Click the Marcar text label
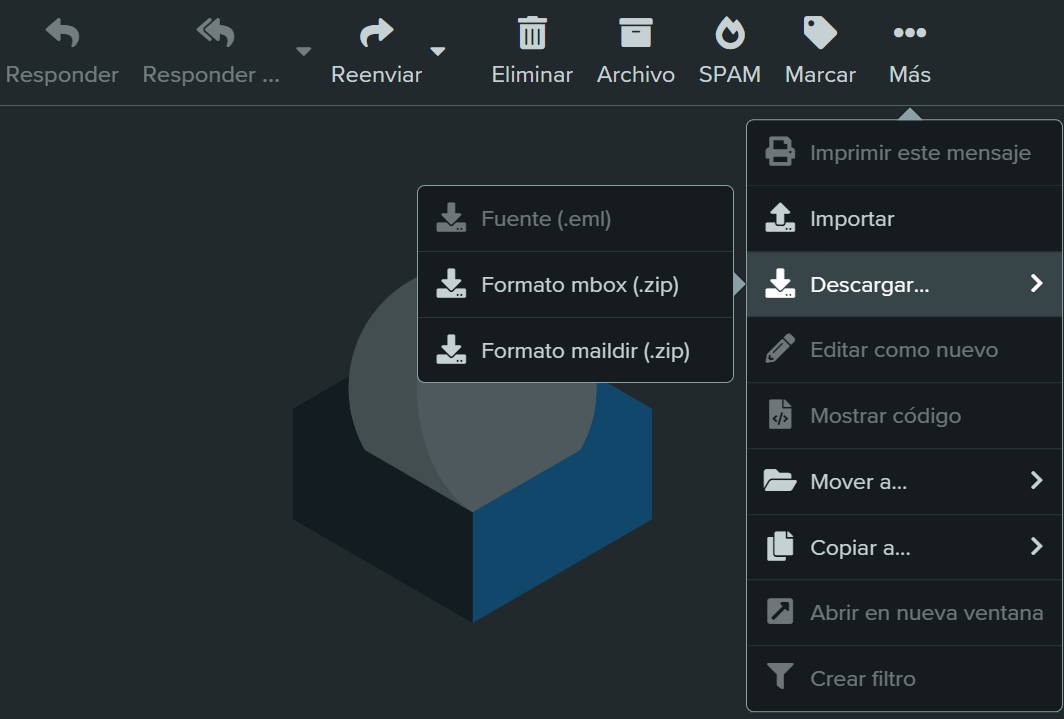The width and height of the screenshot is (1064, 719). [820, 75]
